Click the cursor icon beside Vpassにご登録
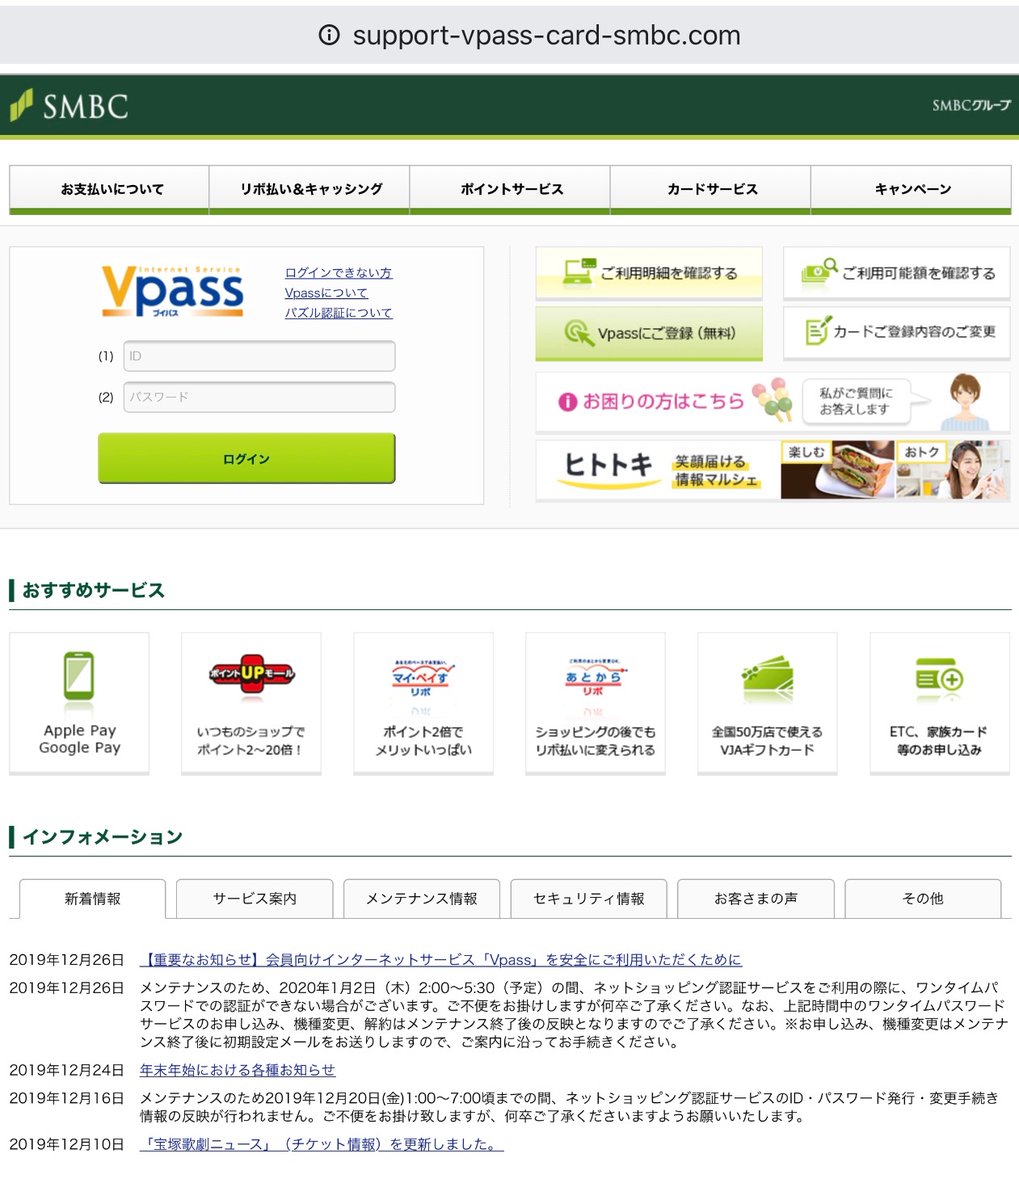1019x1200 pixels. pyautogui.click(x=578, y=333)
